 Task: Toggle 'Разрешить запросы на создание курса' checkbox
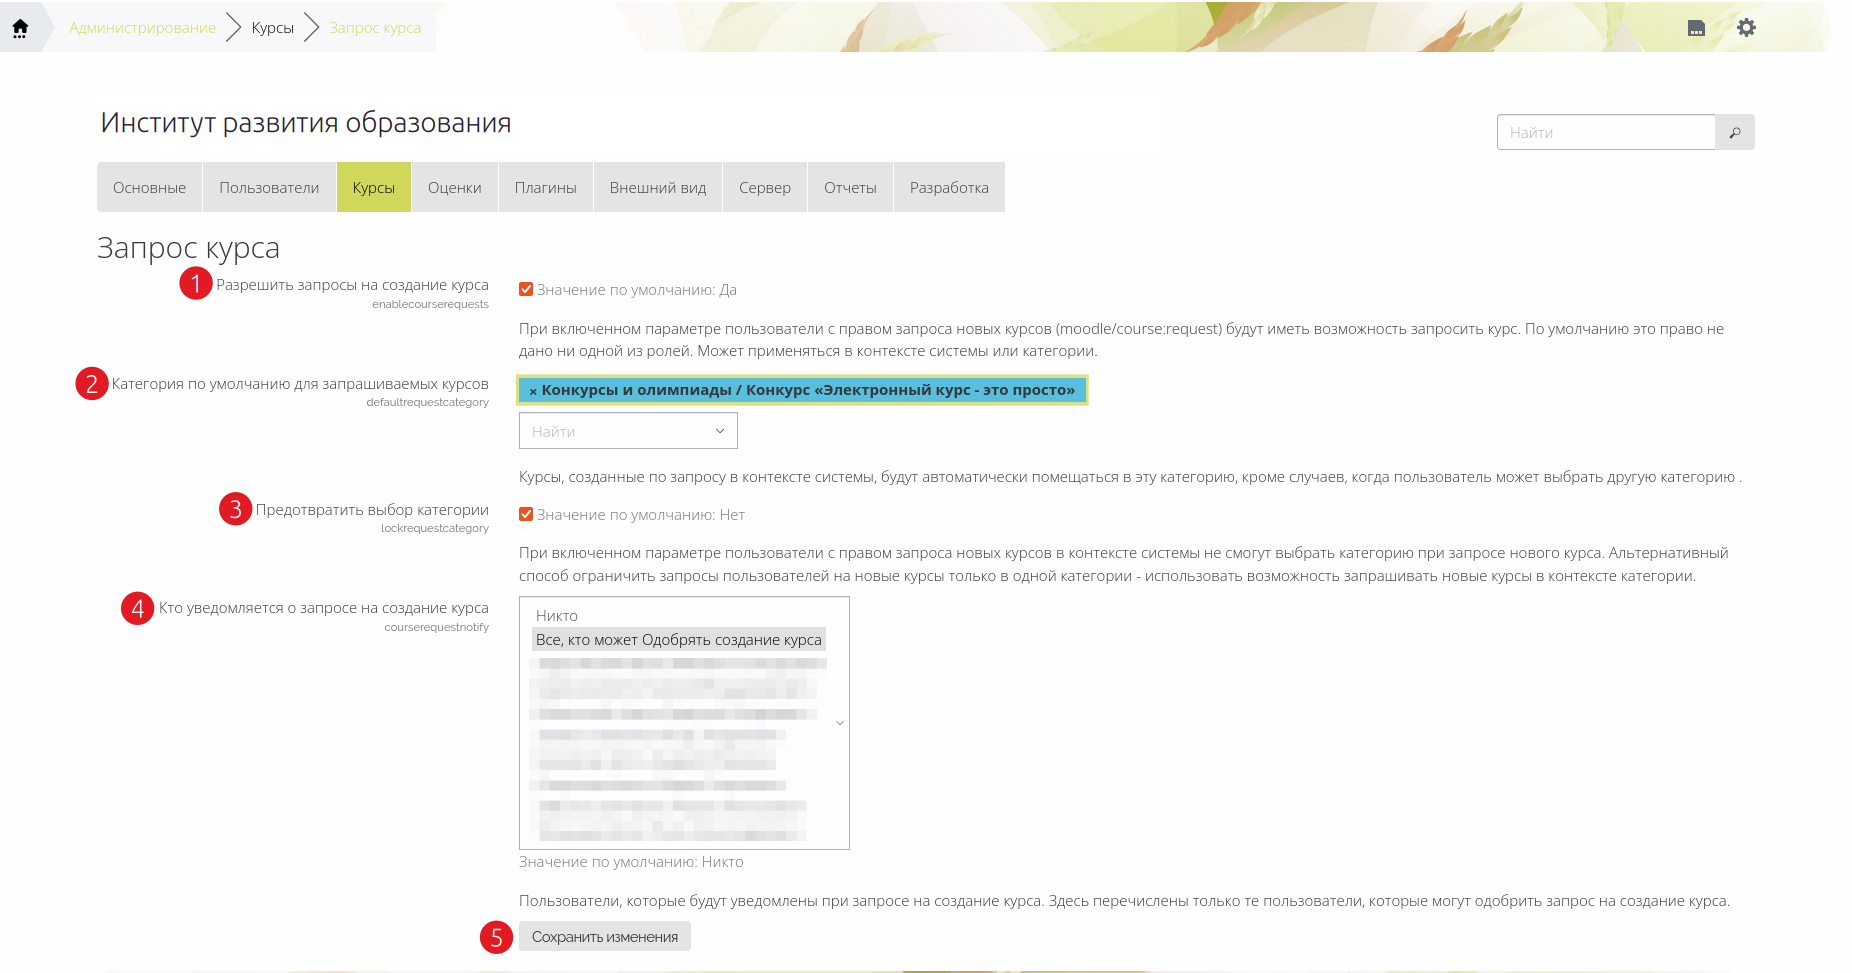coord(526,290)
